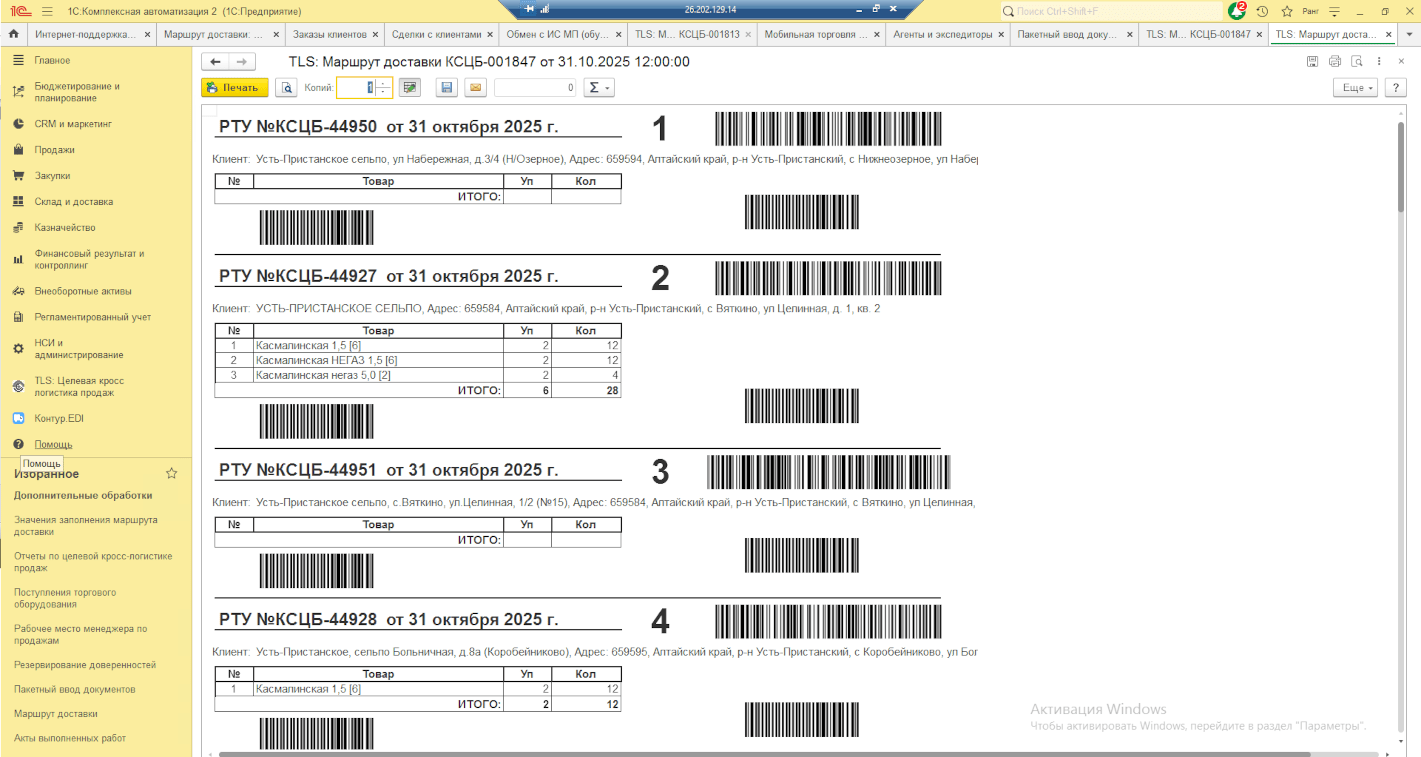Toggle the document editing mode button
This screenshot has height=757, width=1421.
click(x=408, y=88)
